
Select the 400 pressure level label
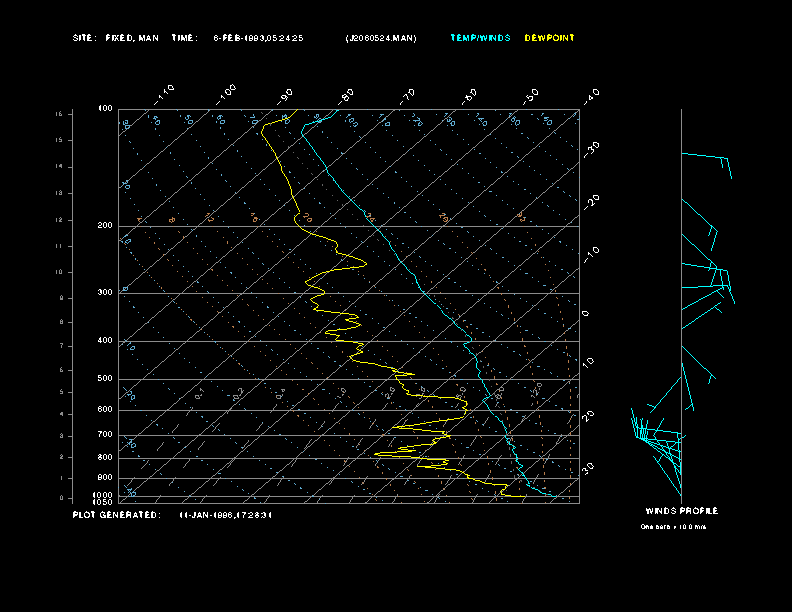coord(105,341)
